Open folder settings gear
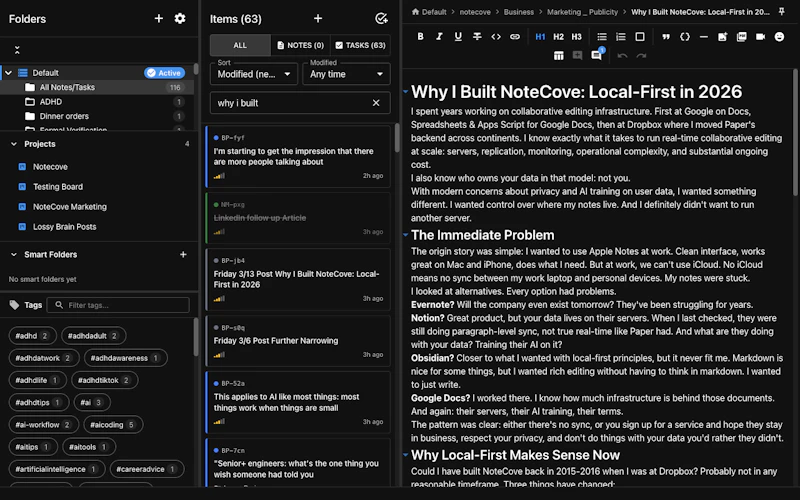This screenshot has height=500, width=800. pos(180,18)
